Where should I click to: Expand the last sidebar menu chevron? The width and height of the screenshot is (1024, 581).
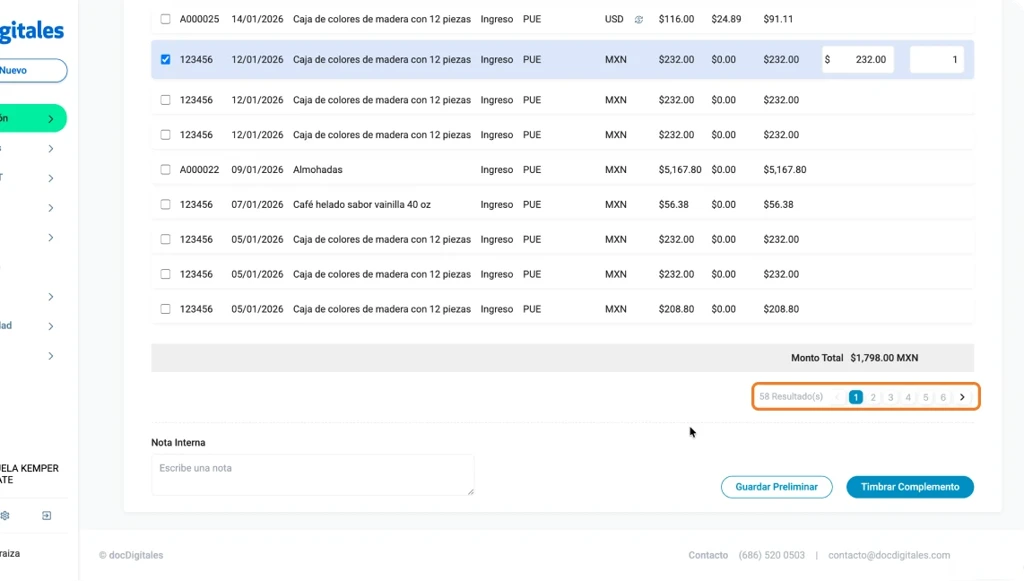tap(51, 356)
